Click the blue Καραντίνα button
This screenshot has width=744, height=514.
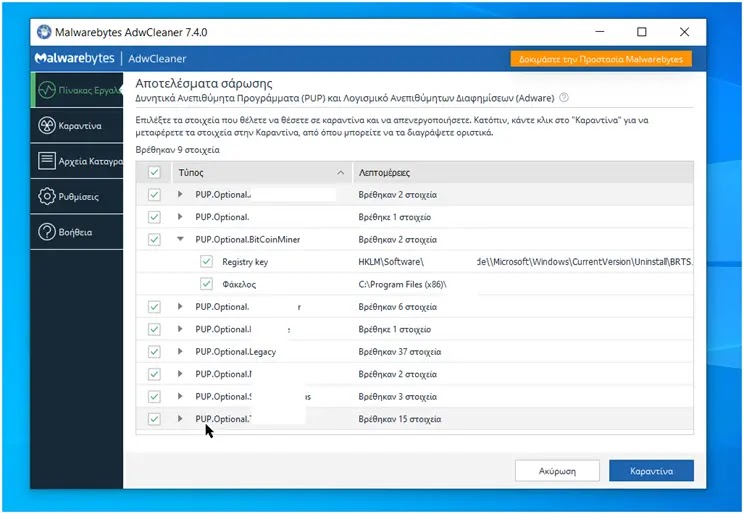[x=651, y=471]
